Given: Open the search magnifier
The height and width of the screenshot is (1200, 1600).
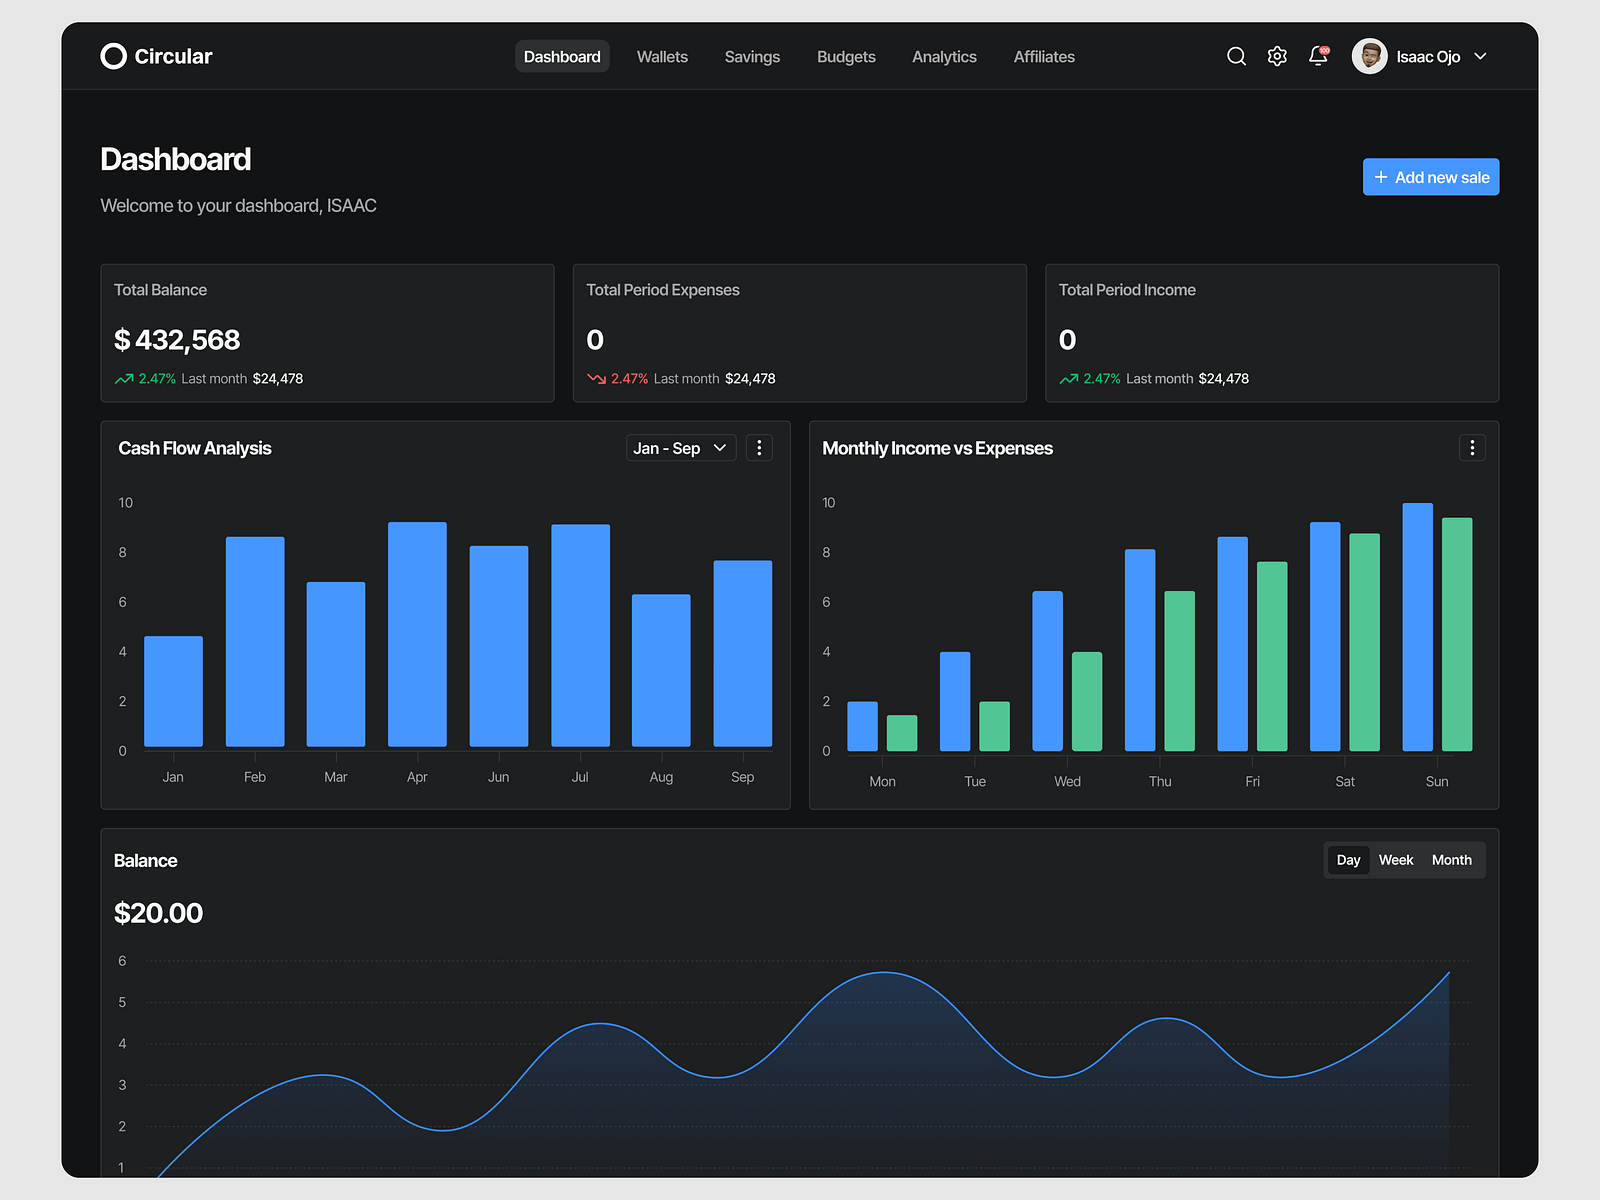Looking at the screenshot, I should pos(1236,56).
